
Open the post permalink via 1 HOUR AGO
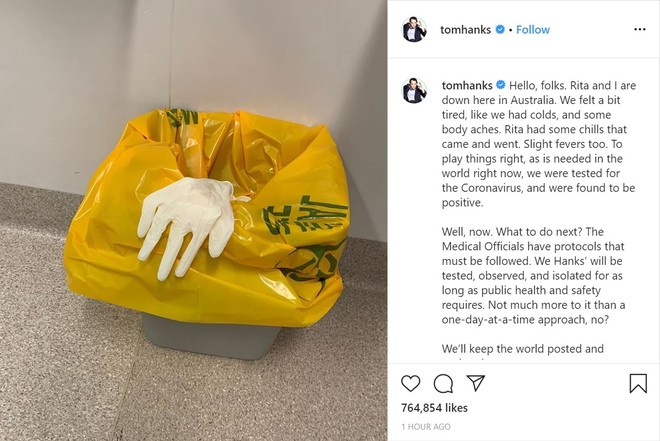coord(426,427)
